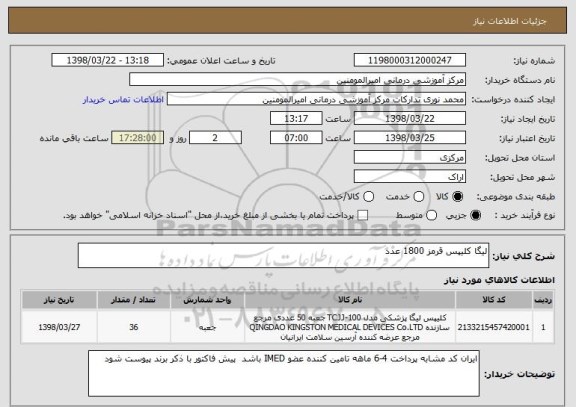
Task: Click the ساعت باقی مانده label
Action: [74, 138]
